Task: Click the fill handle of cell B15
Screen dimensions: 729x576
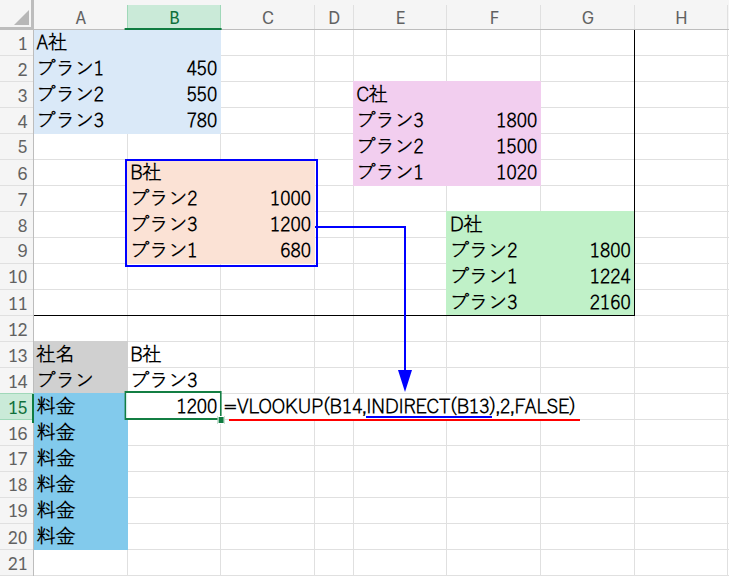Action: pyautogui.click(x=221, y=420)
